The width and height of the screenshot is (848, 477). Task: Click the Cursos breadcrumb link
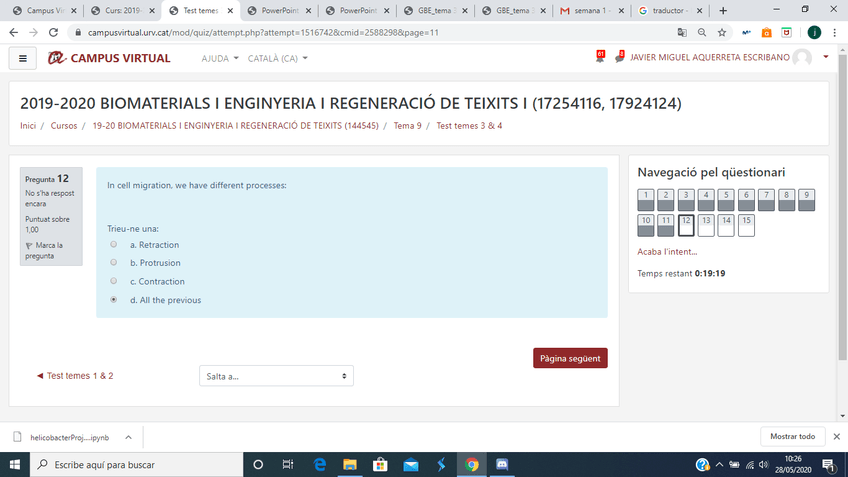click(64, 126)
